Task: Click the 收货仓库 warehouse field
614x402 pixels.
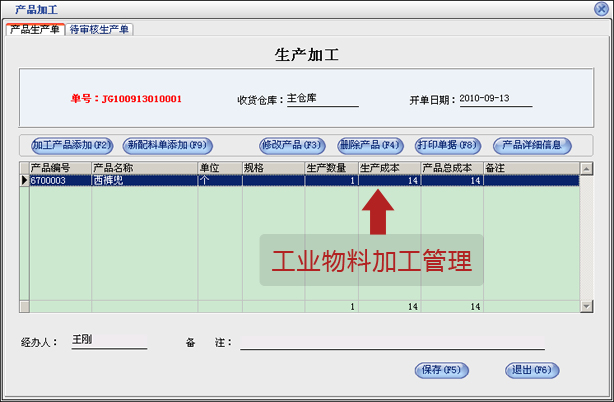Action: click(321, 99)
